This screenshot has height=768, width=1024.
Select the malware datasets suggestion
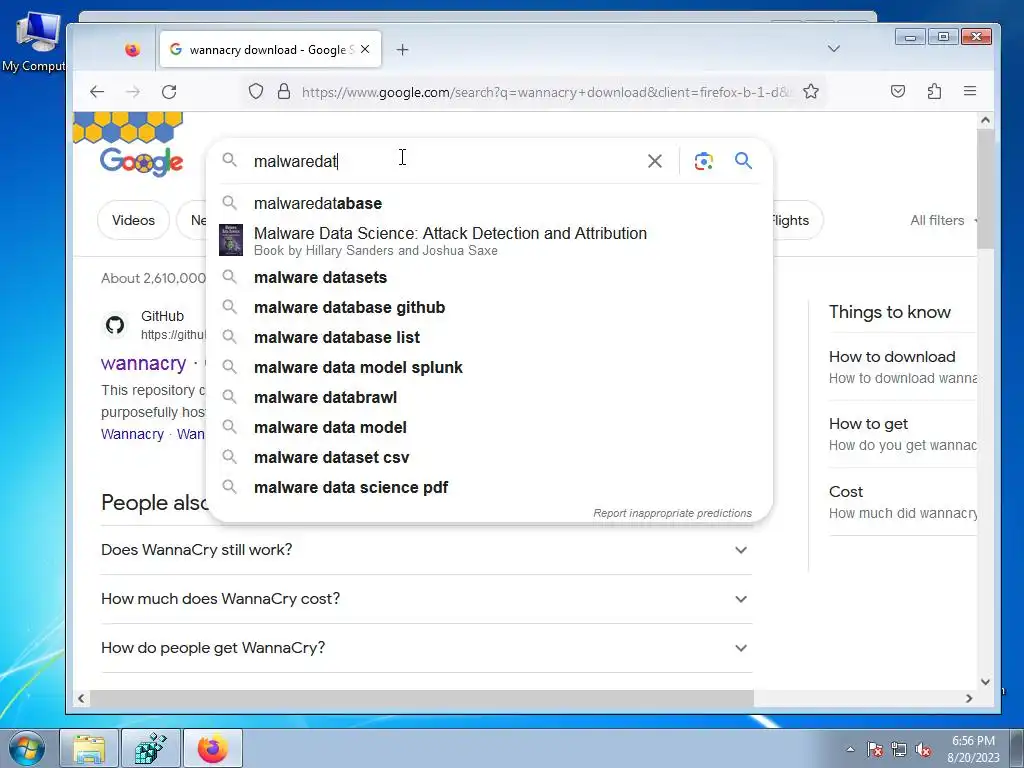tap(488, 278)
